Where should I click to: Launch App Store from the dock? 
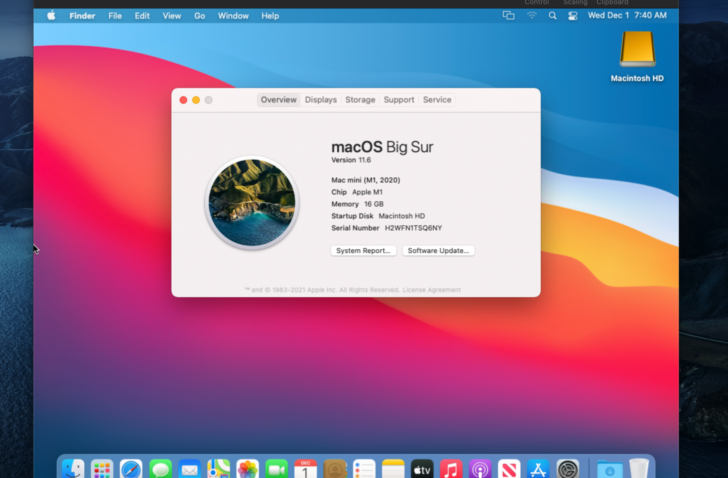click(x=538, y=469)
